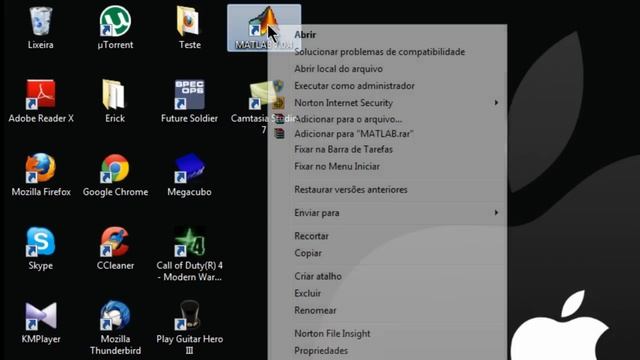The width and height of the screenshot is (640, 360).
Task: Select the Skype desktop shortcut
Action: [40, 248]
